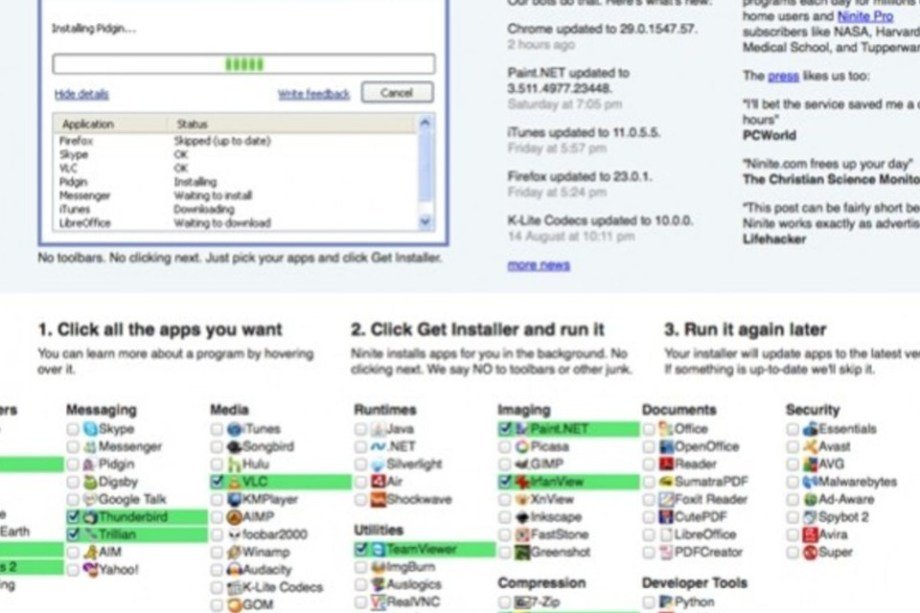Check the LibreOffice checkbox in Documents

(648, 535)
